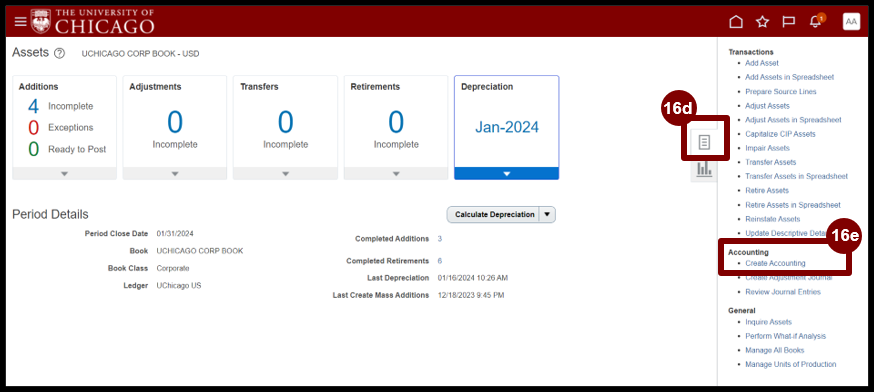Click the Create Accounting link
874x392 pixels.
tap(775, 263)
